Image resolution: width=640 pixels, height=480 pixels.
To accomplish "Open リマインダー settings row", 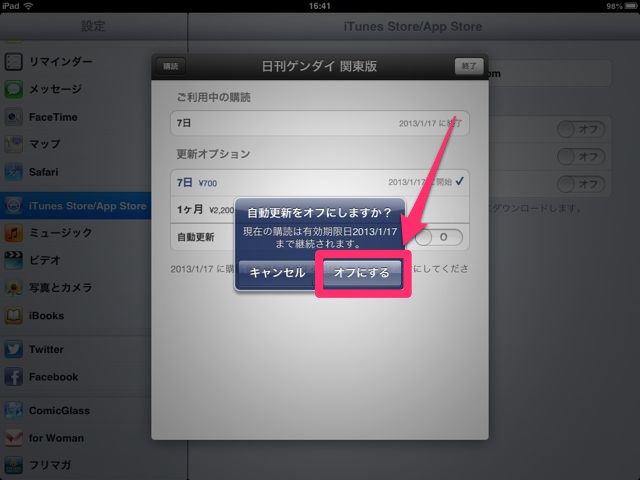I will click(76, 62).
